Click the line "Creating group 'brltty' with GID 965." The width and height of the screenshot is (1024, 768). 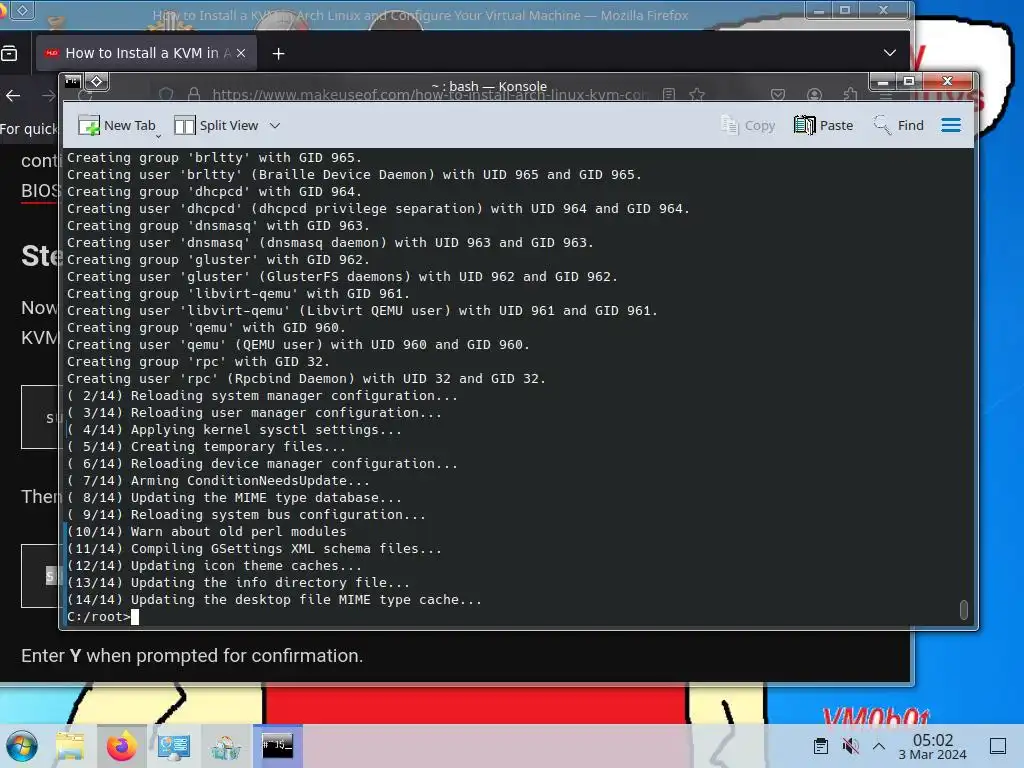(214, 157)
